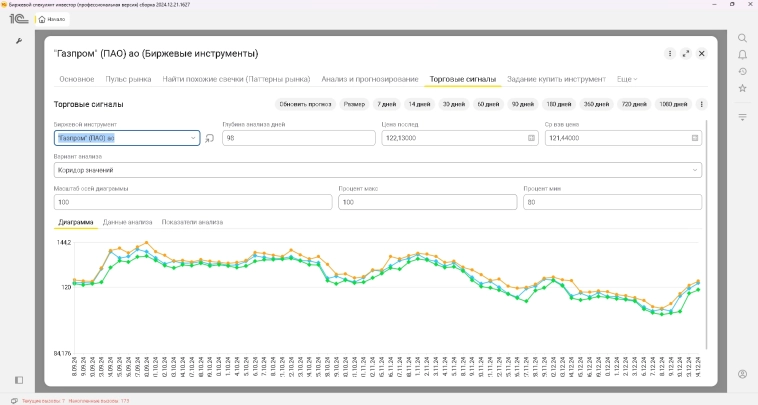The width and height of the screenshot is (758, 405).
Task: Click the search magnifier icon in right sidebar
Action: 742,38
